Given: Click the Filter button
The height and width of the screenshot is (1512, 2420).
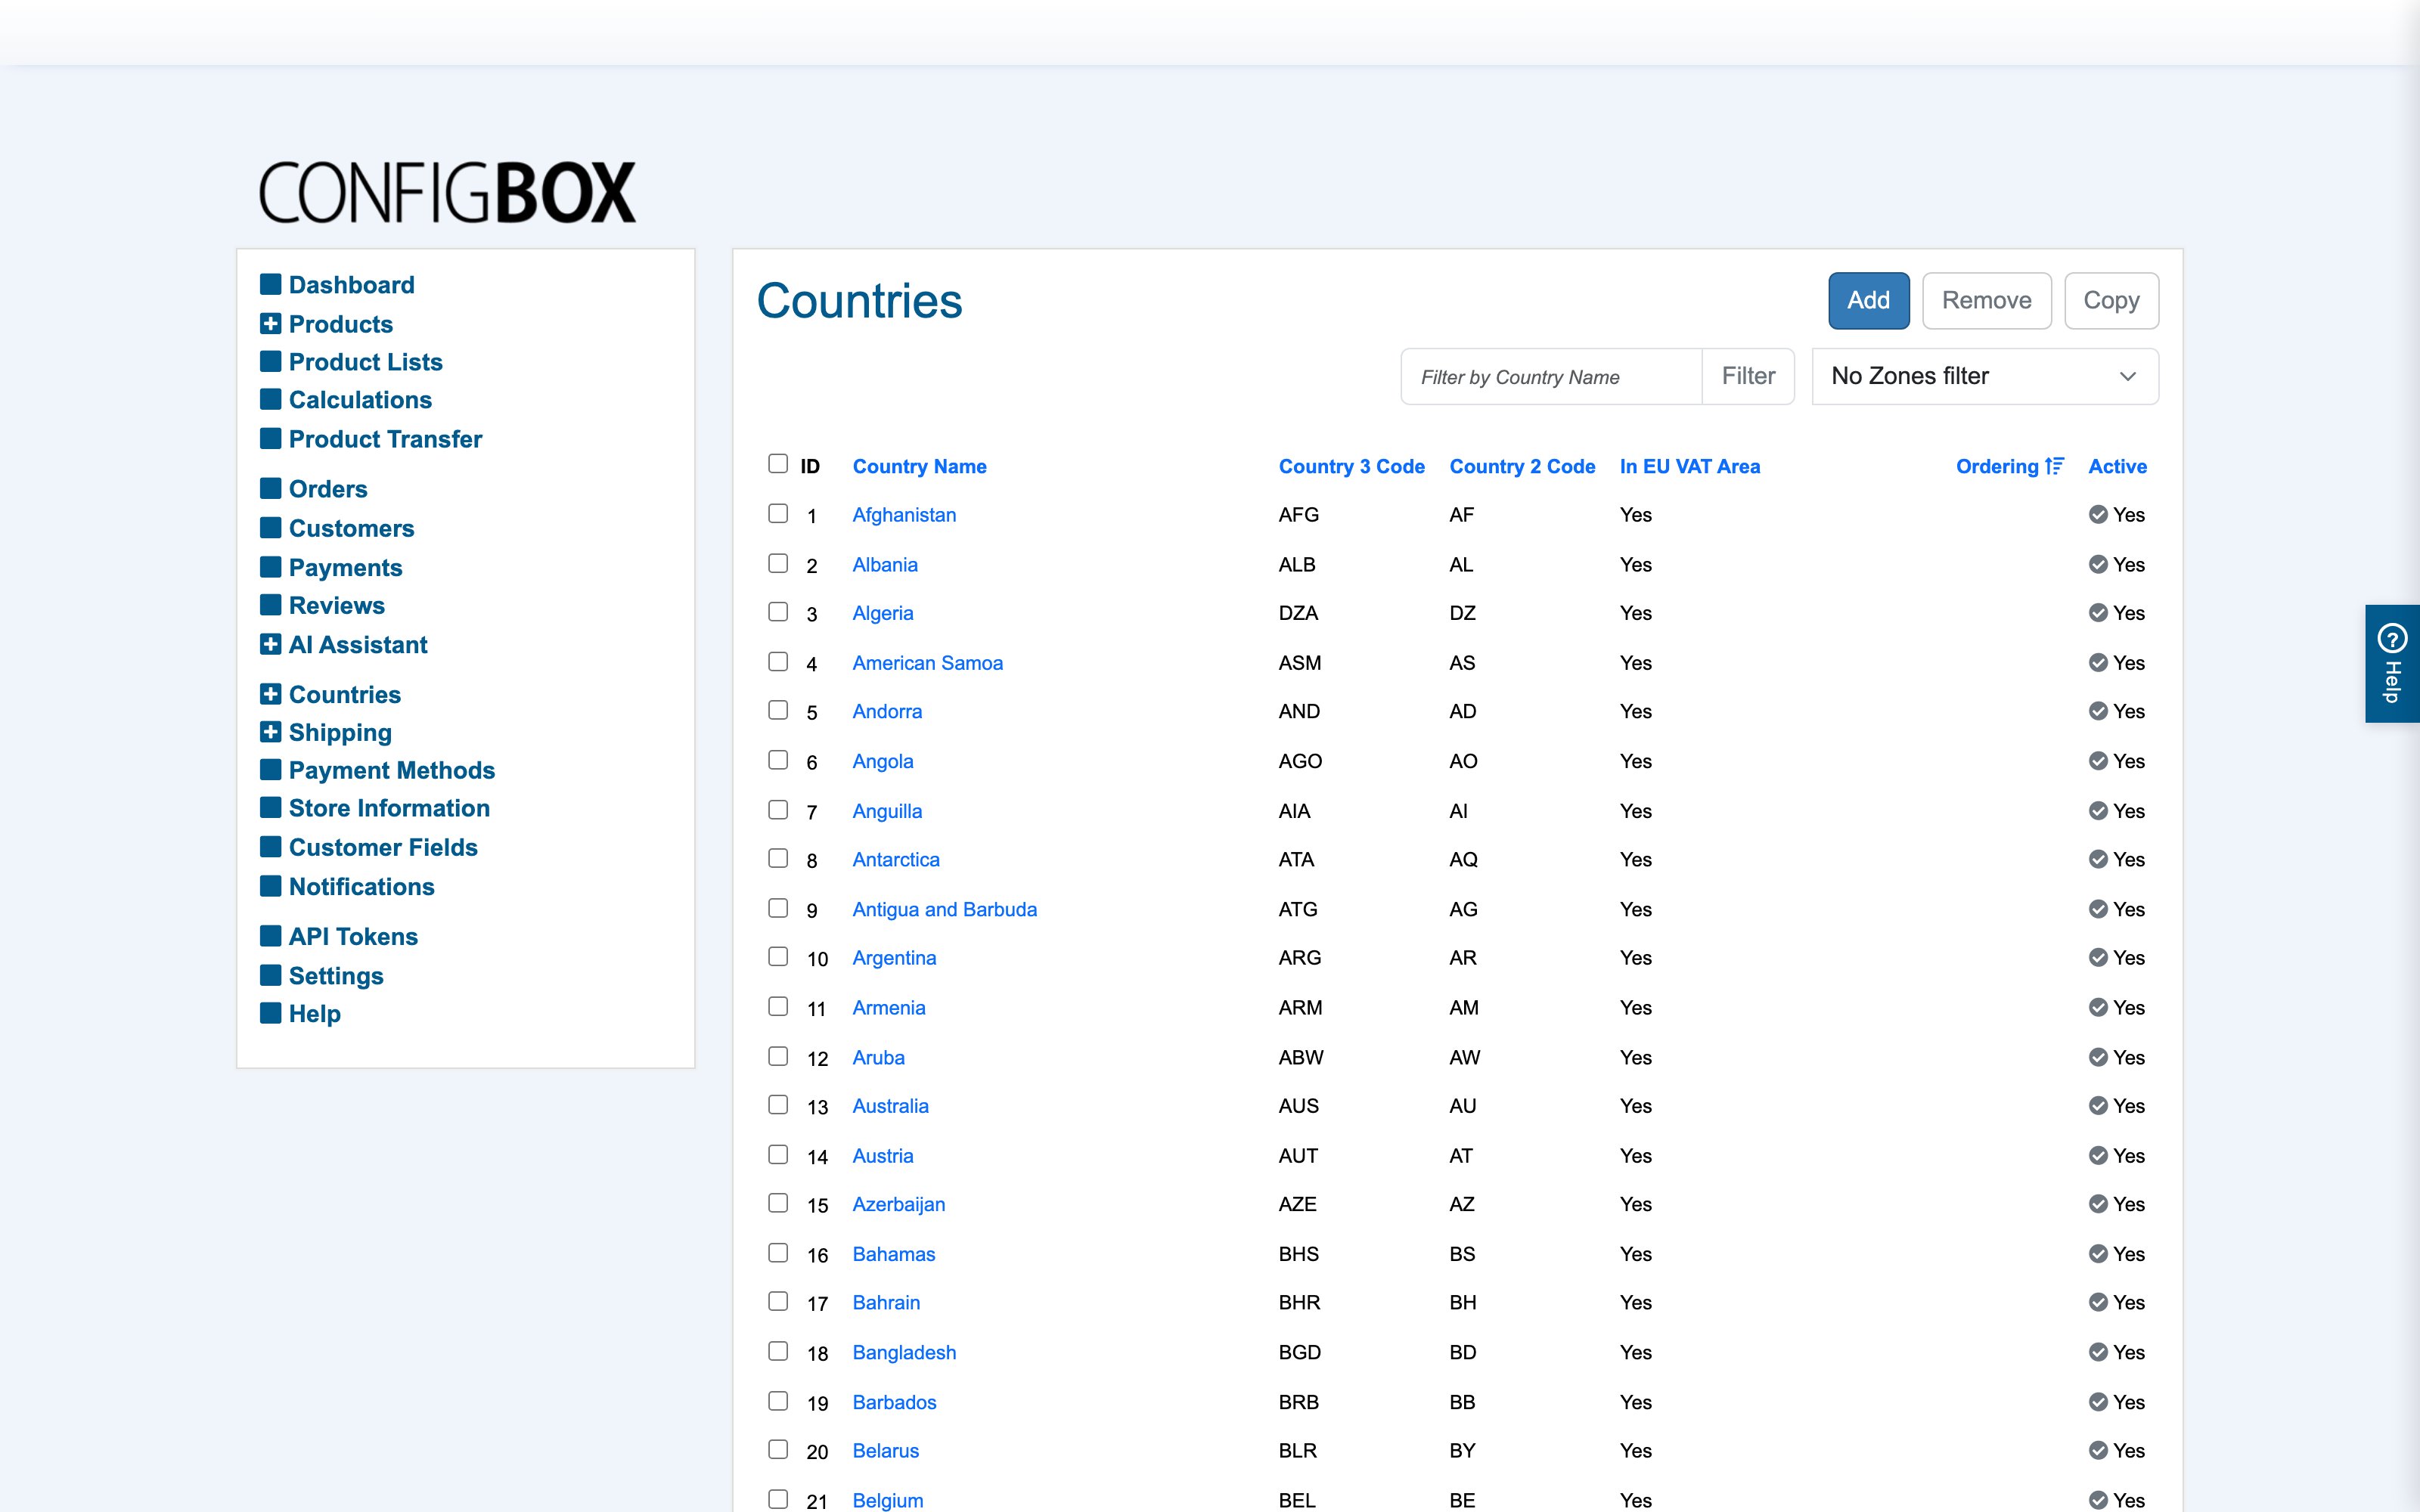Looking at the screenshot, I should (x=1748, y=376).
